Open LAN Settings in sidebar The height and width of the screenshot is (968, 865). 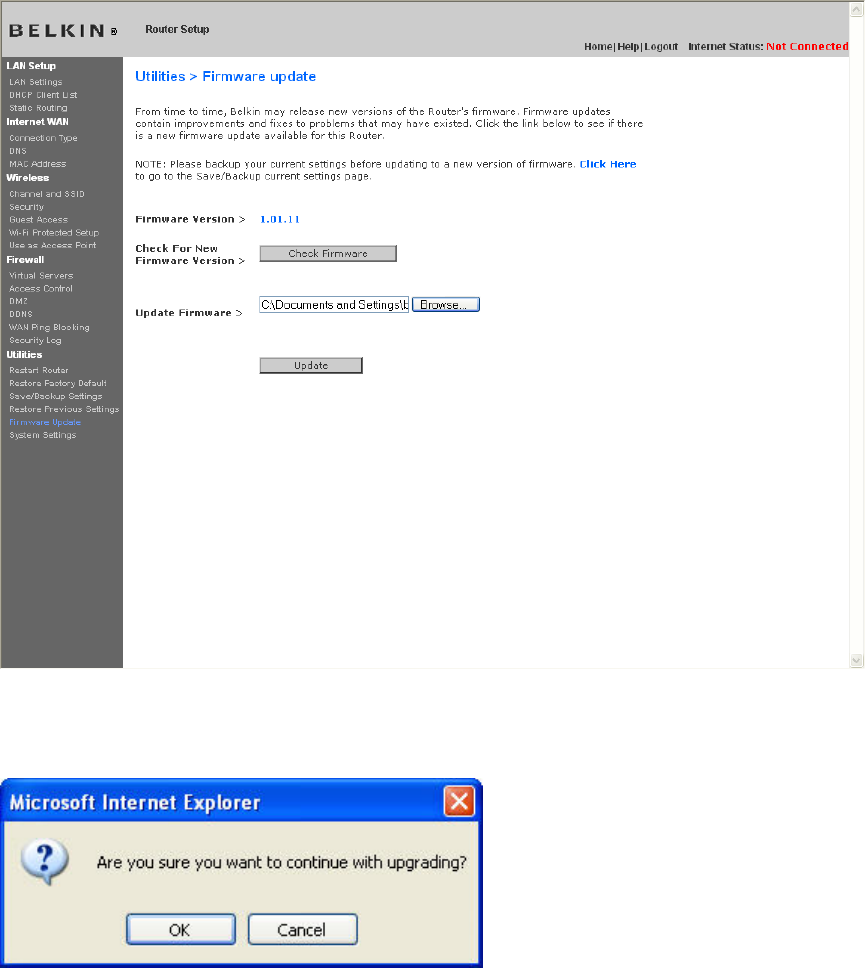(35, 82)
